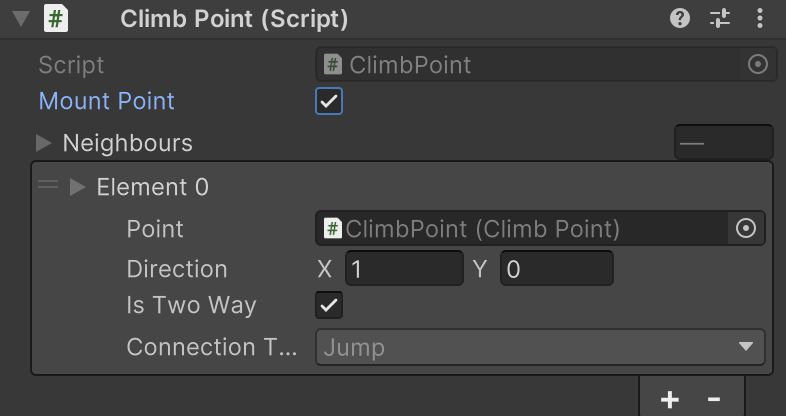Toggle the Is Two Way checkbox

click(x=329, y=305)
